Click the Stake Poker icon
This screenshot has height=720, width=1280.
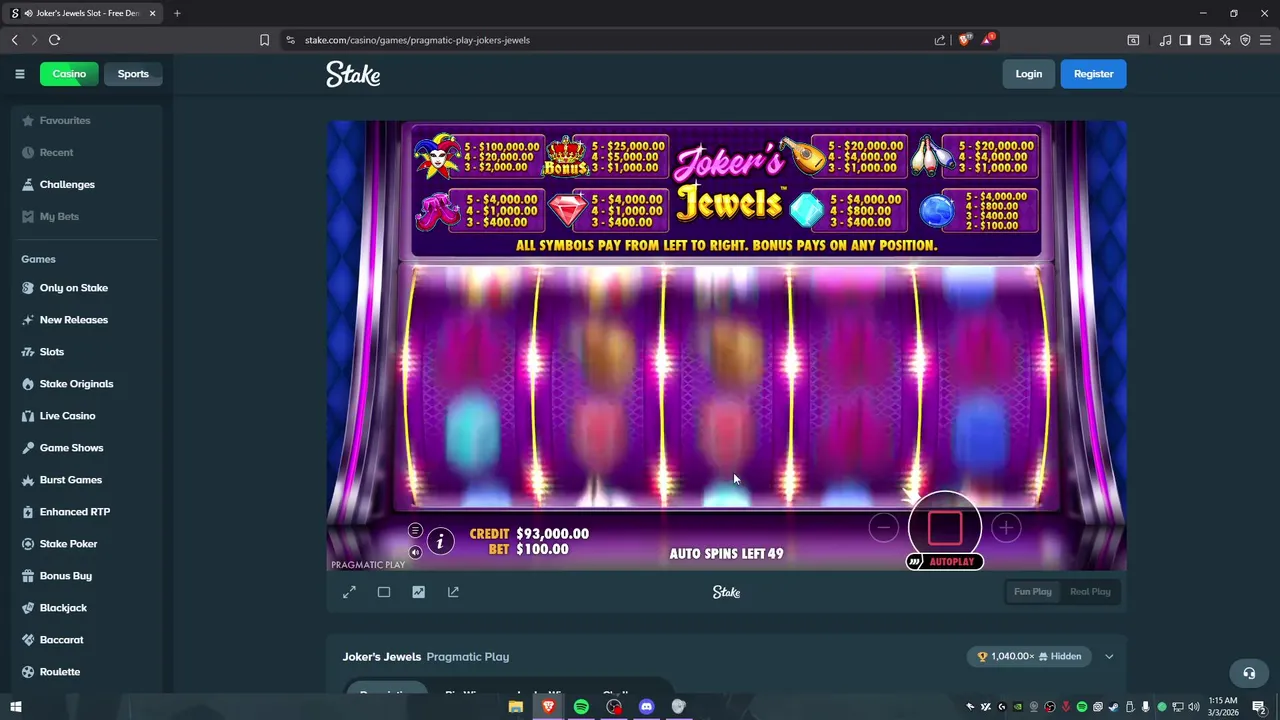pos(28,544)
